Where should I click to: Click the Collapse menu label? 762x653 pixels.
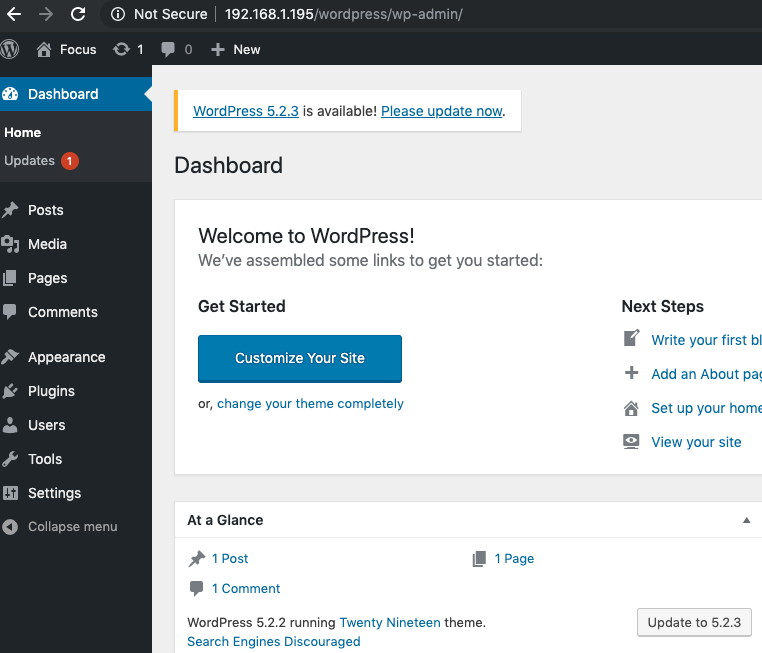72,527
